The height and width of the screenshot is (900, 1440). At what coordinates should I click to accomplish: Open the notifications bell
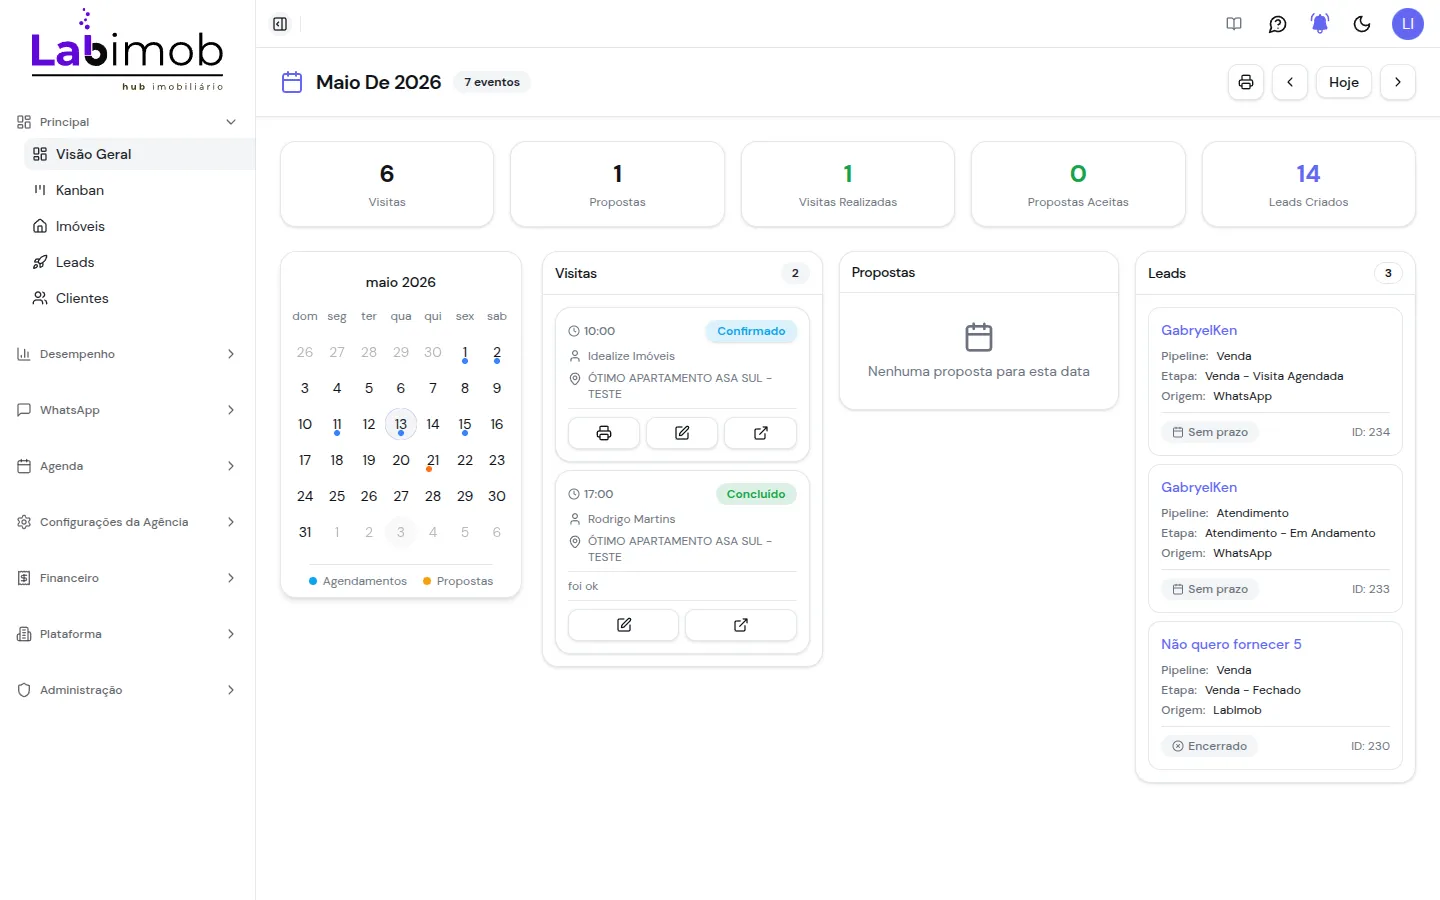coord(1320,24)
